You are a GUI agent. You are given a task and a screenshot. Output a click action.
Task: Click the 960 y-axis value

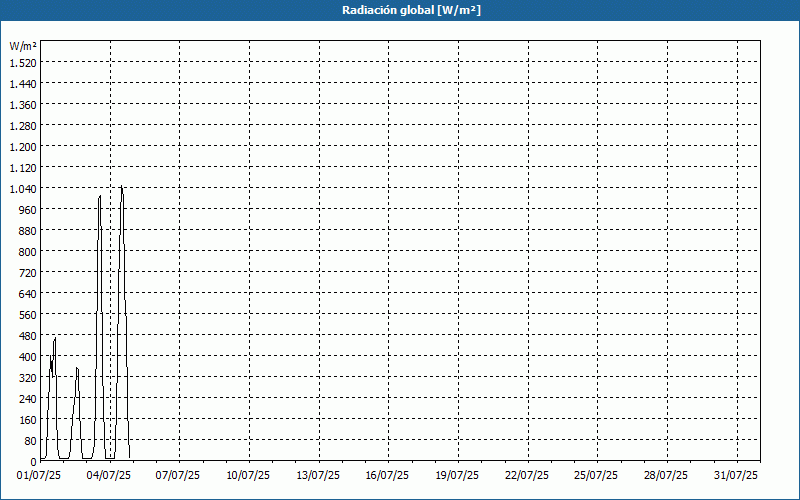click(x=27, y=210)
